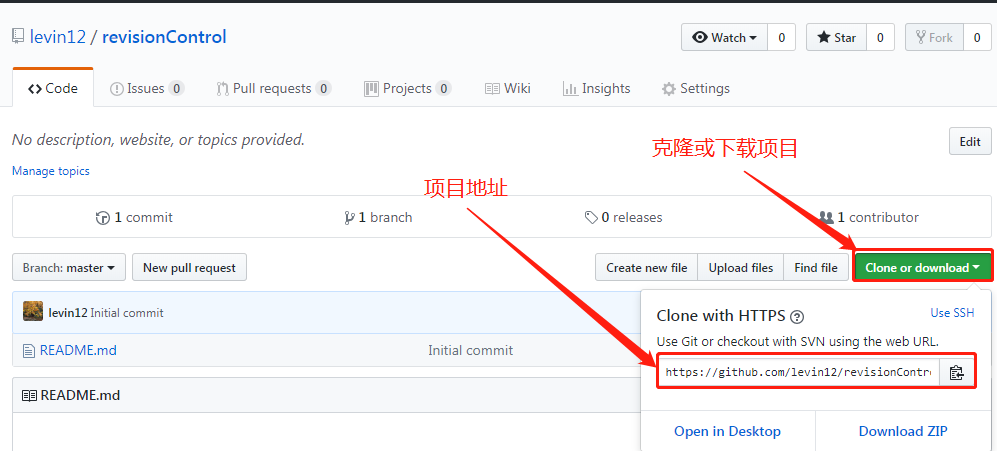Click the issue icon on Issues tab

[116, 89]
